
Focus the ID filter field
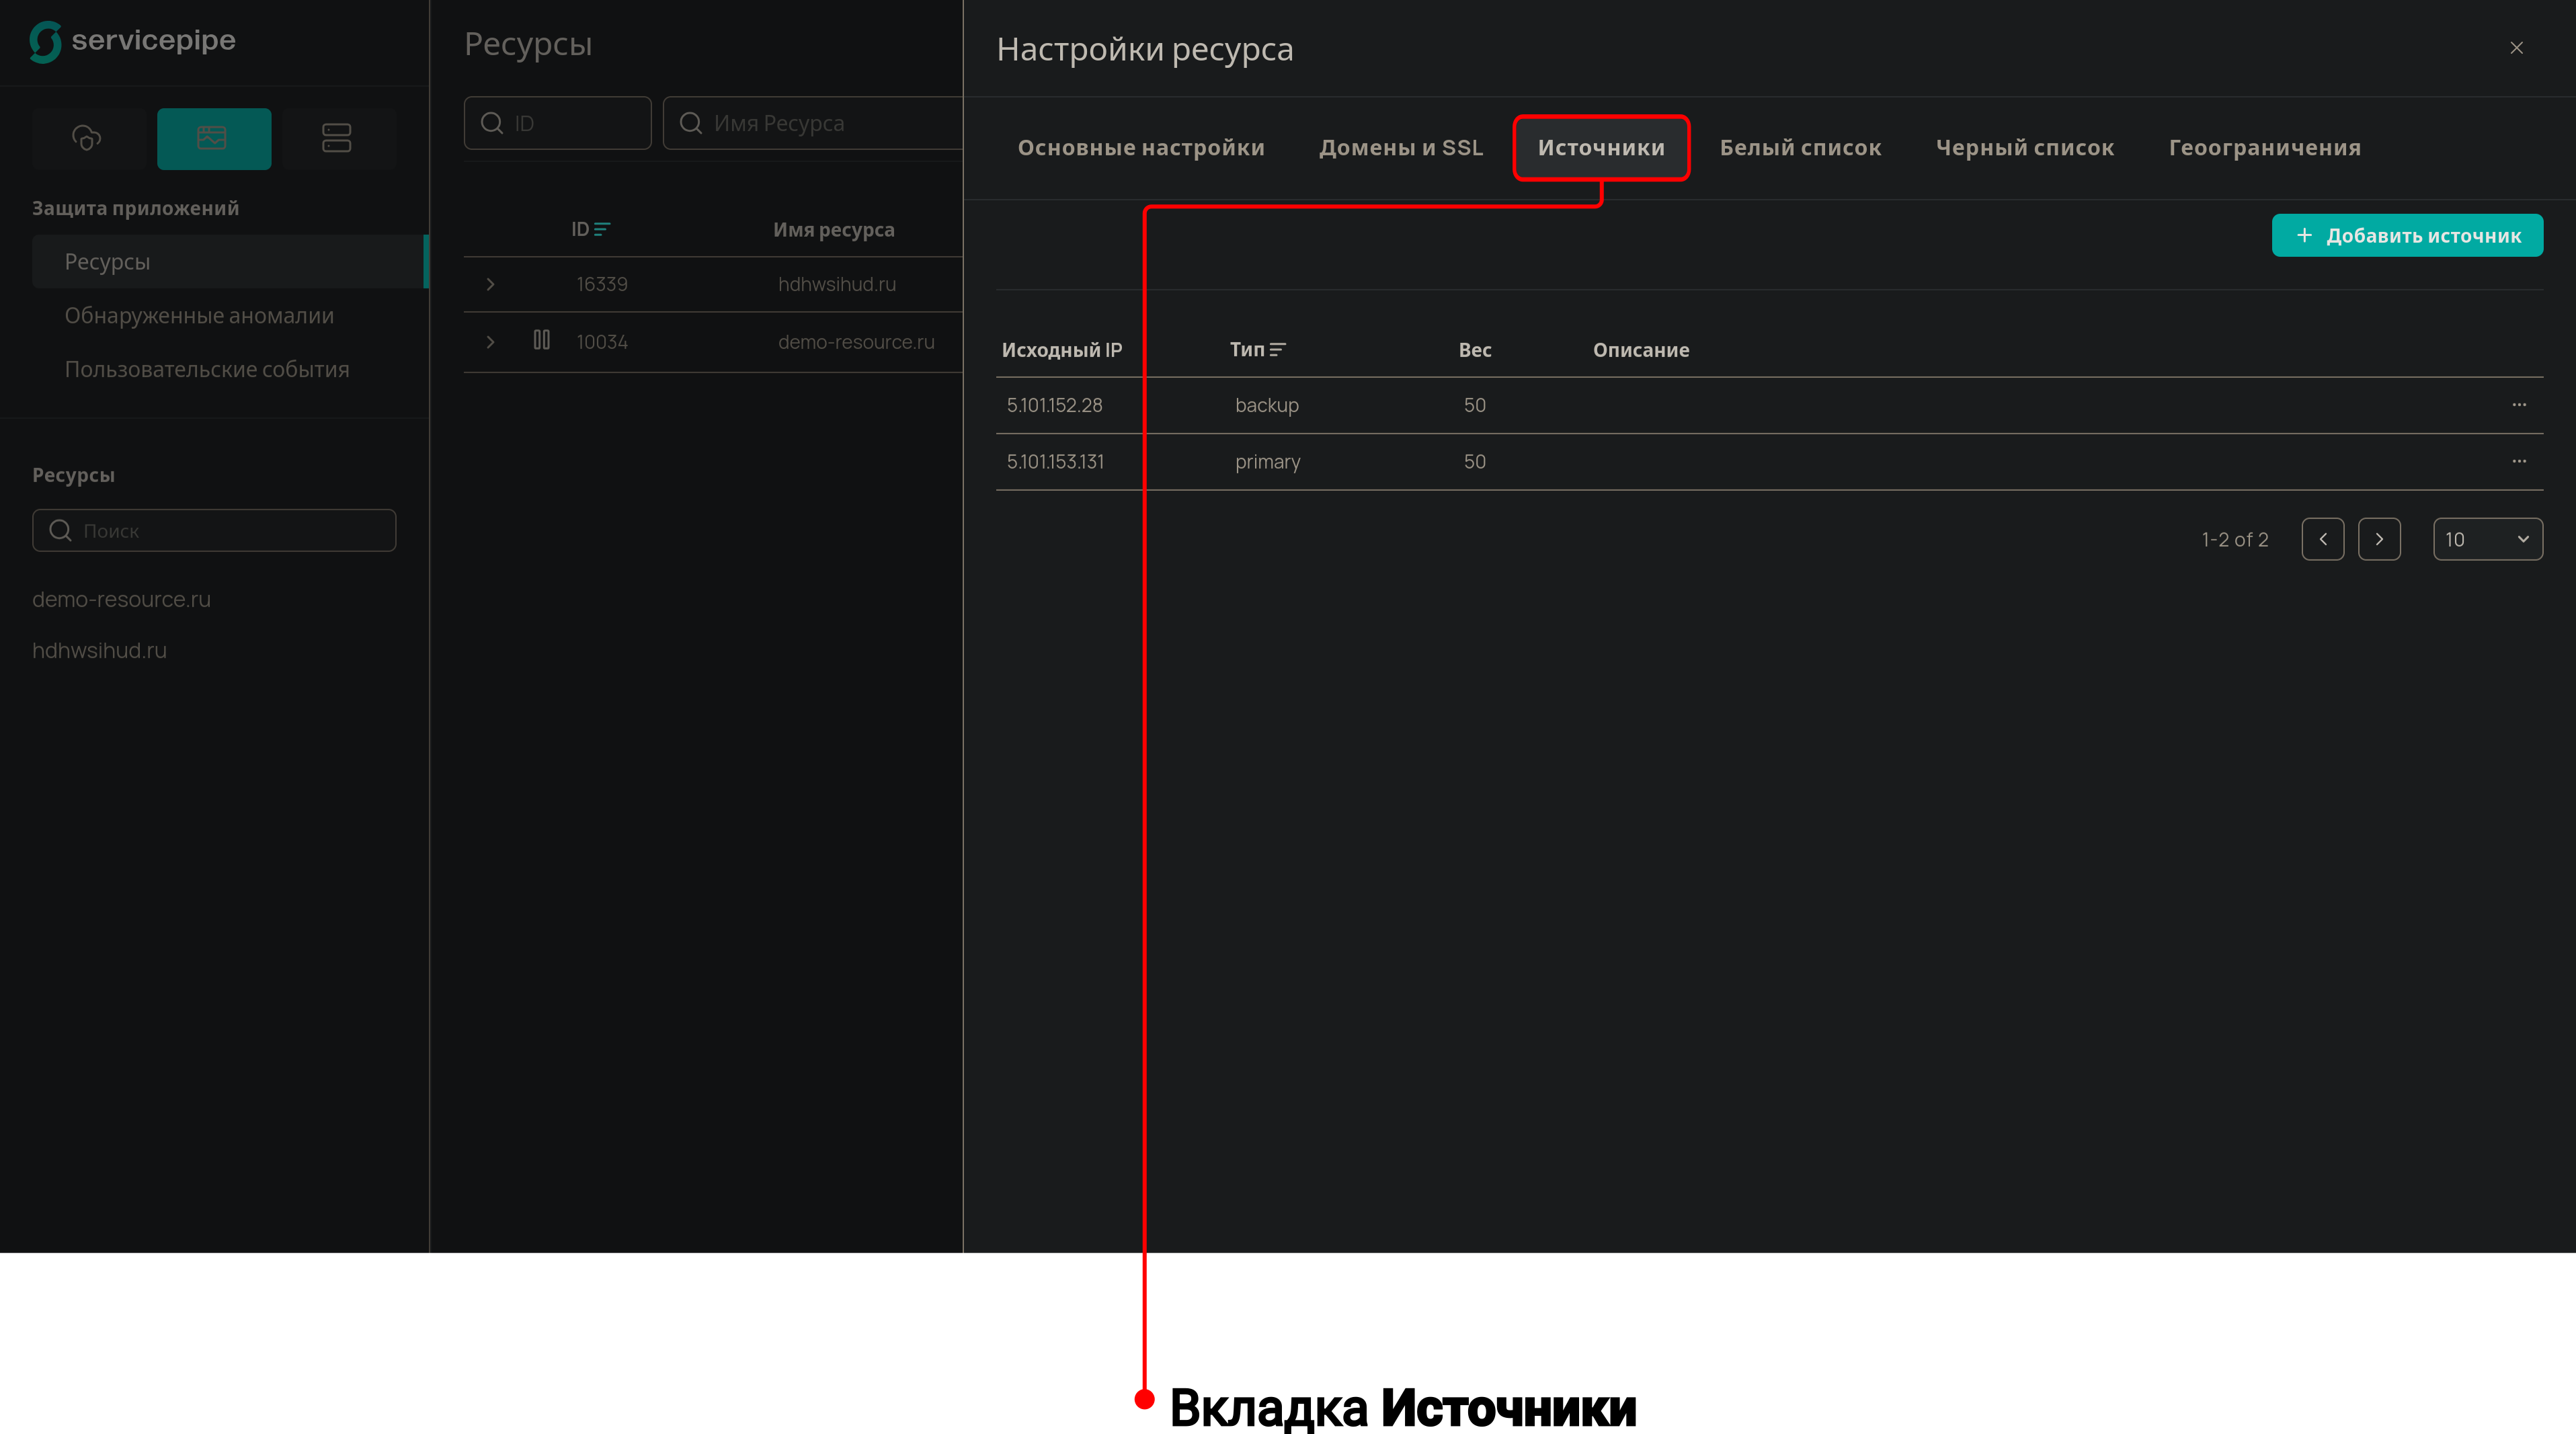(x=557, y=123)
